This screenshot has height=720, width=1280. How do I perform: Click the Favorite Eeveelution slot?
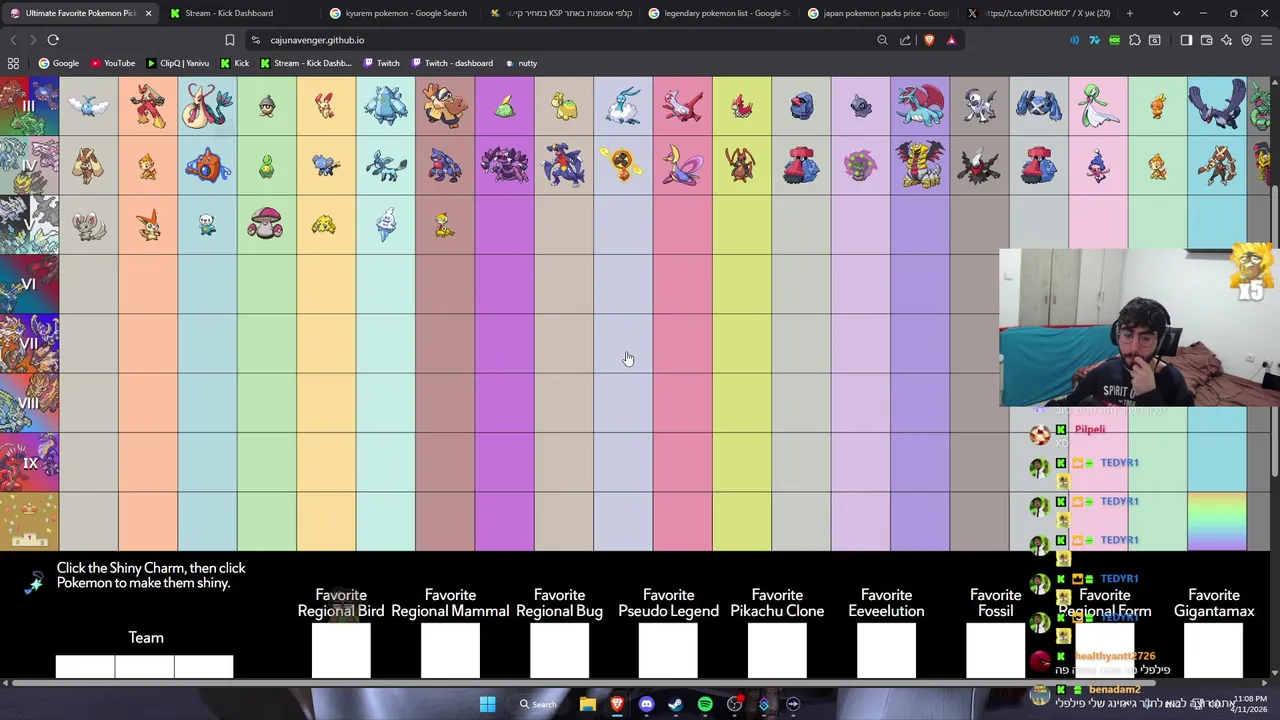tap(886, 650)
